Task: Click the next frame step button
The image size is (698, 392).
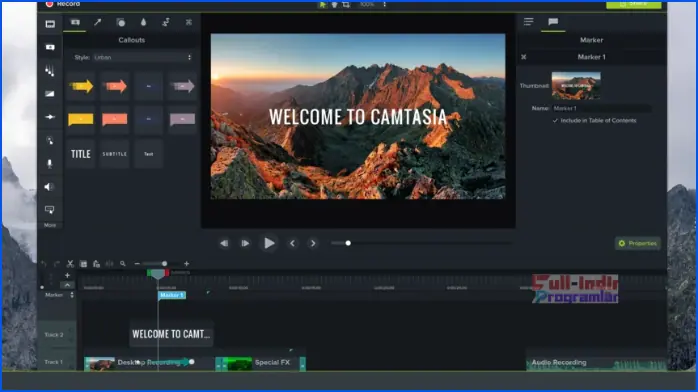Action: 245,243
